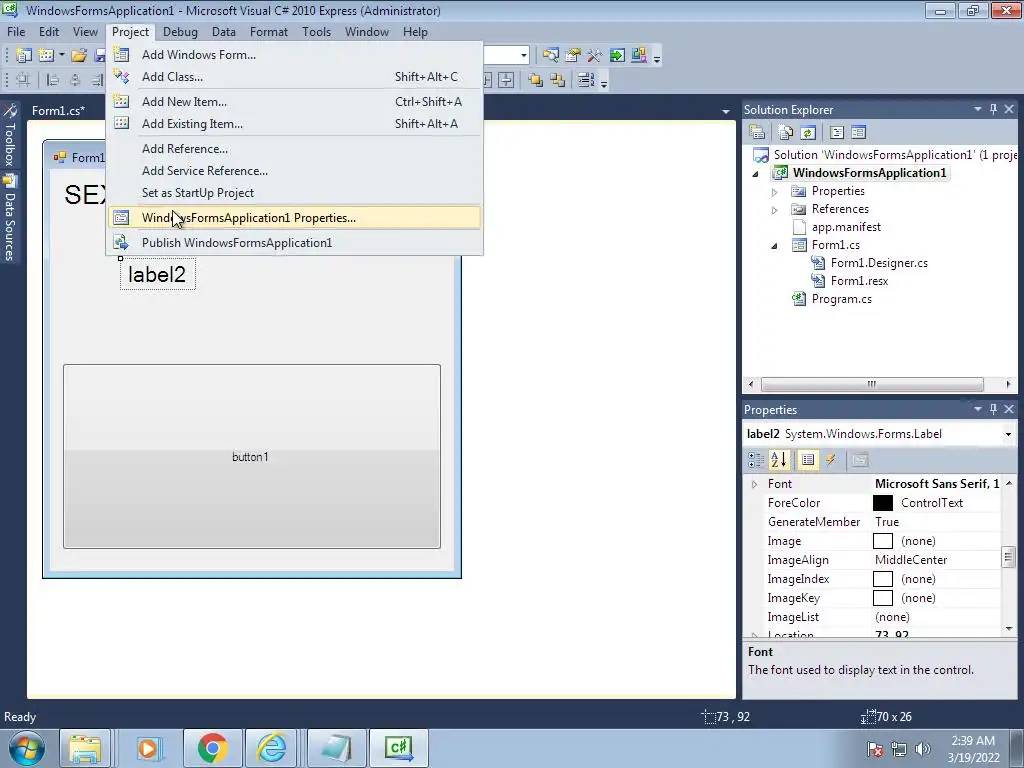Open Properties window options dropdown arrow
This screenshot has width=1024, height=768.
pyautogui.click(x=978, y=409)
